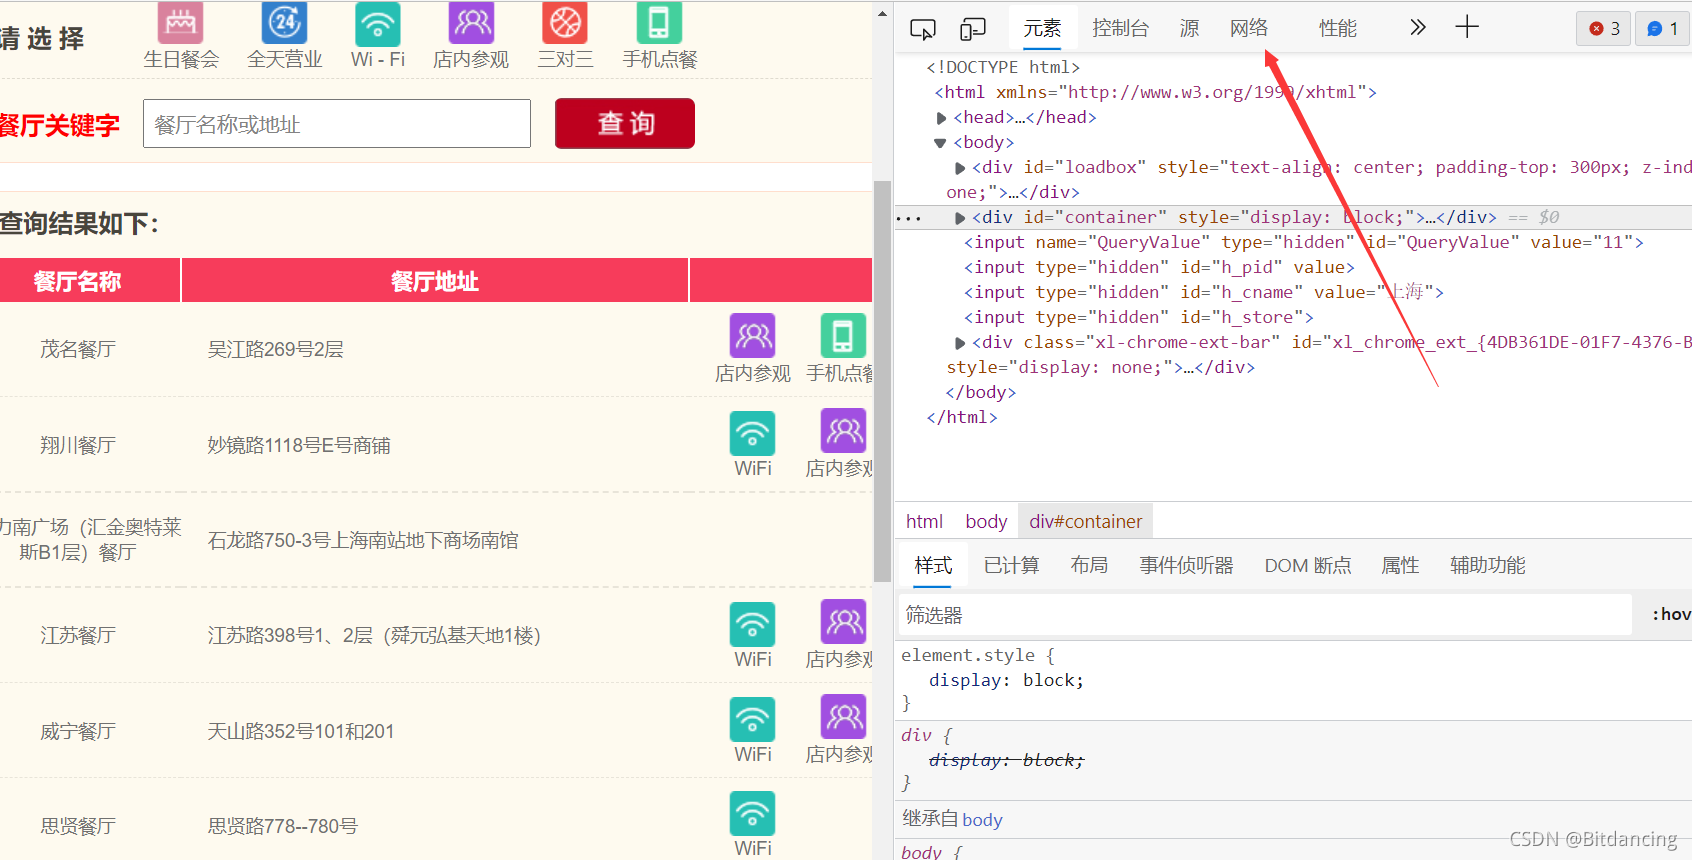
Task: Open the 网络 network tab
Action: (1248, 28)
